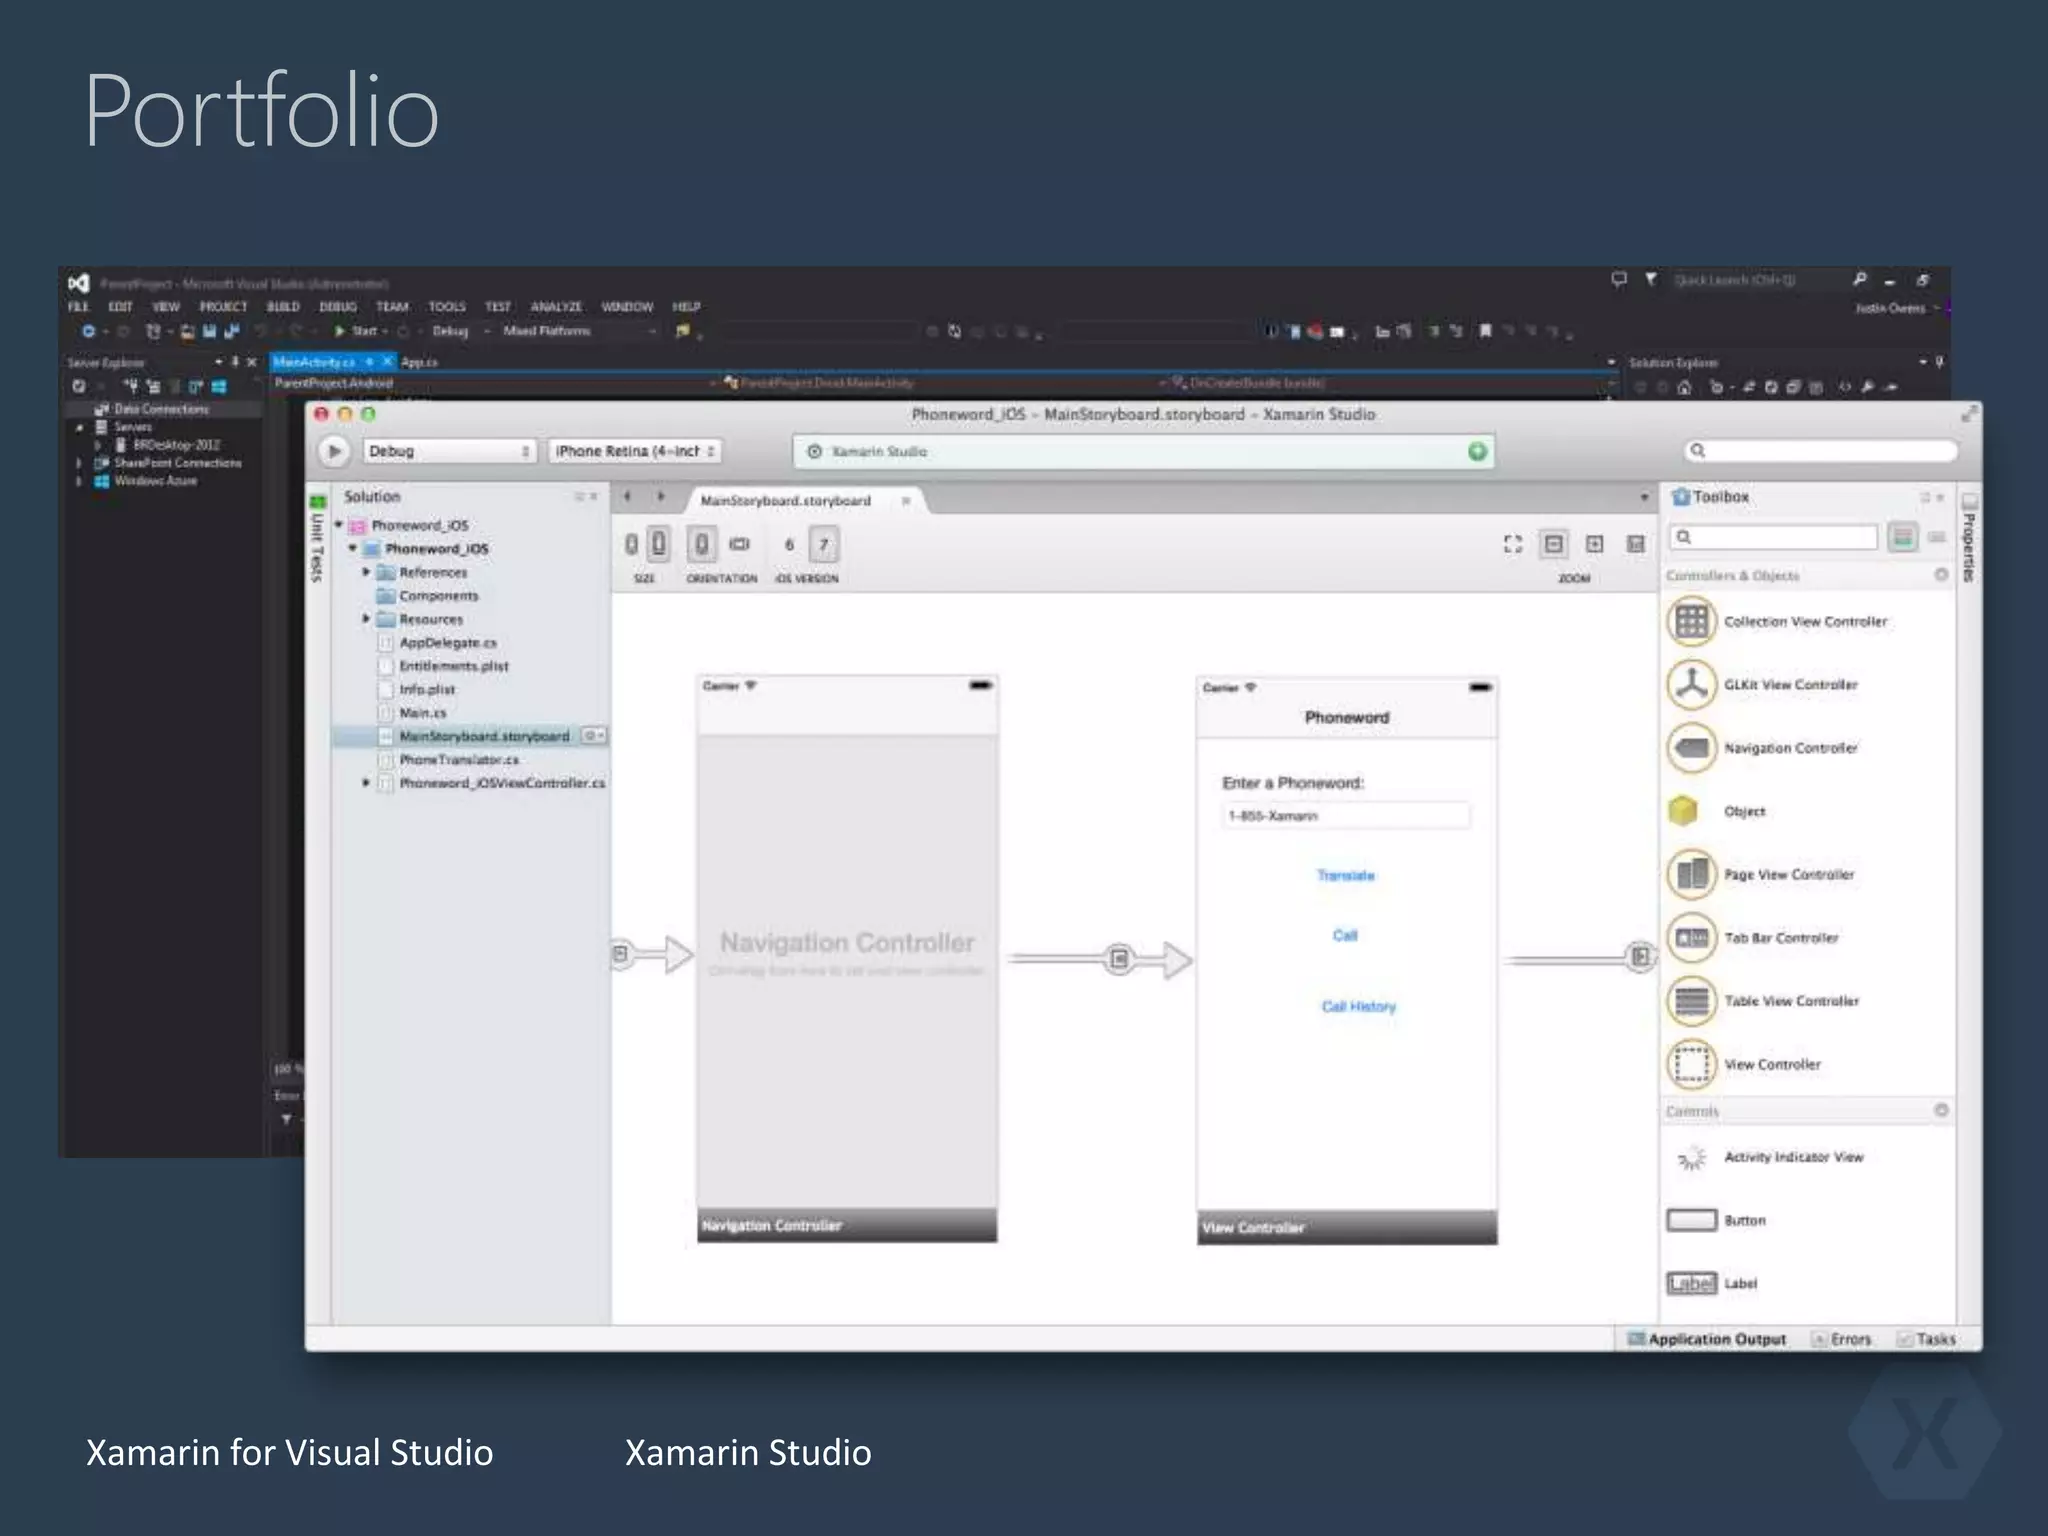Viewport: 2048px width, 1536px height.
Task: Navigate forward with the right arrow
Action: click(660, 497)
